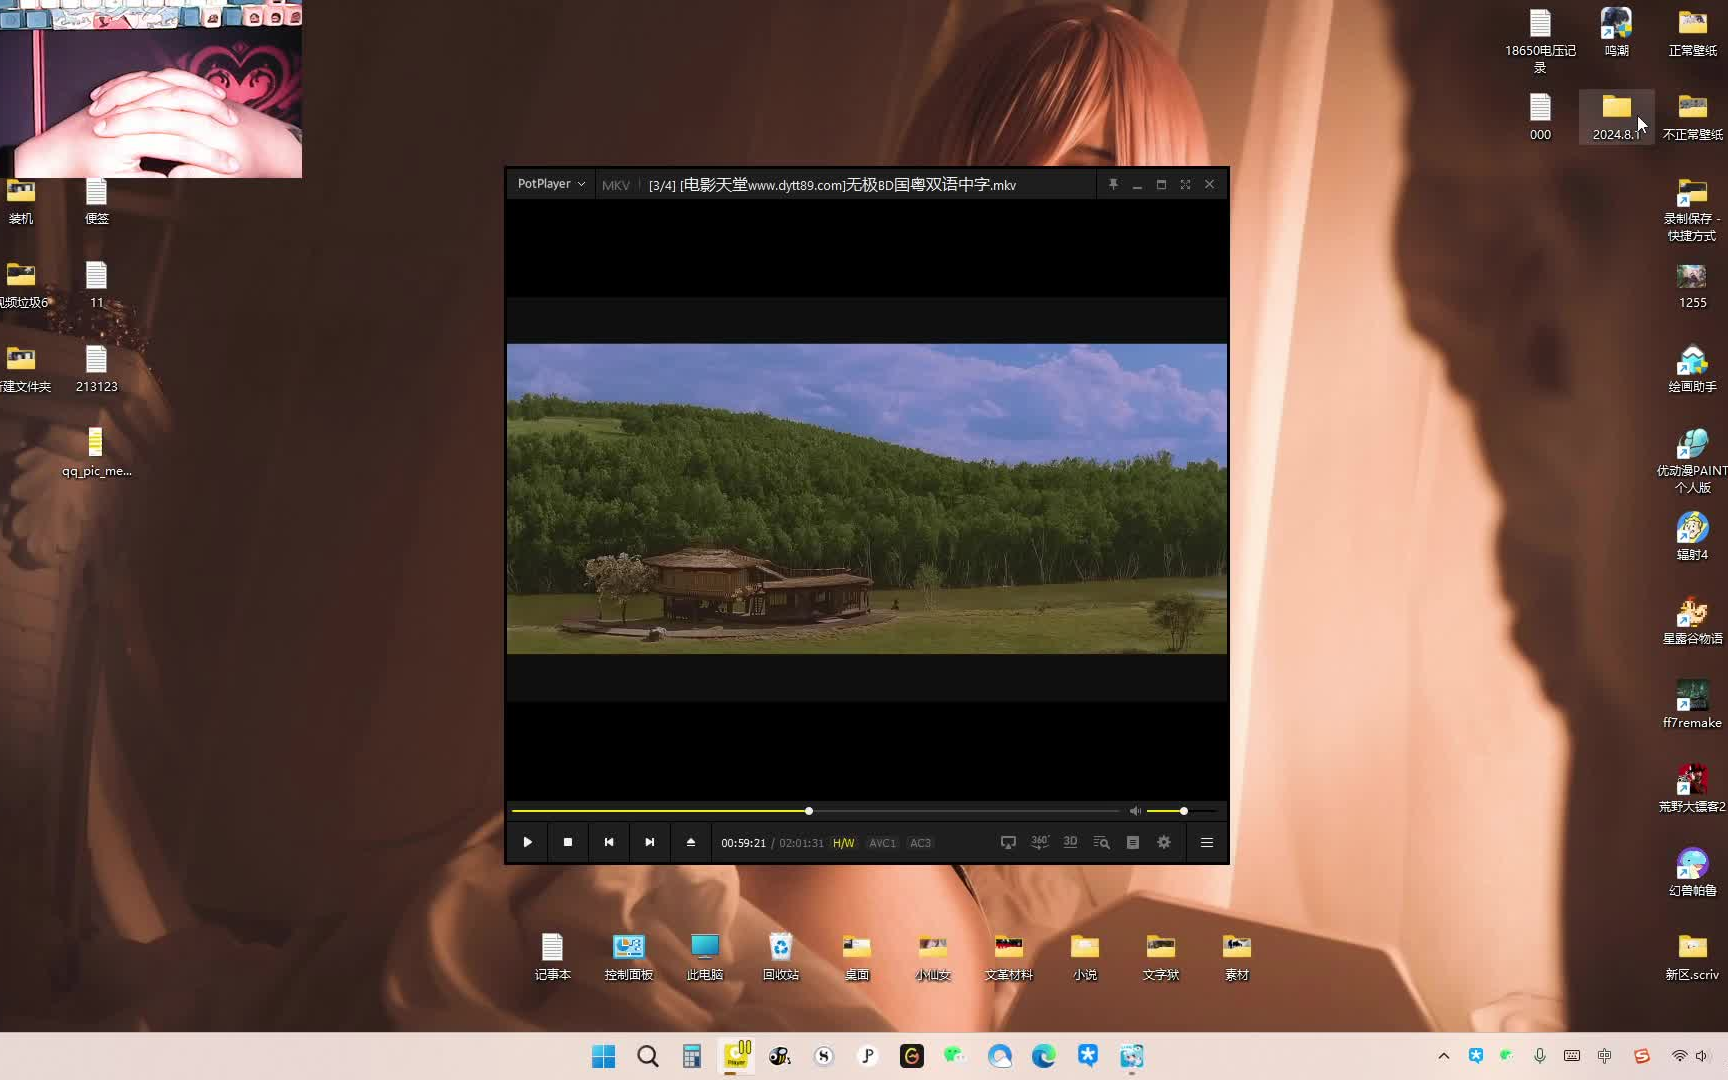Open PotPlayer control panel gear icon
The width and height of the screenshot is (1728, 1080).
[1164, 842]
